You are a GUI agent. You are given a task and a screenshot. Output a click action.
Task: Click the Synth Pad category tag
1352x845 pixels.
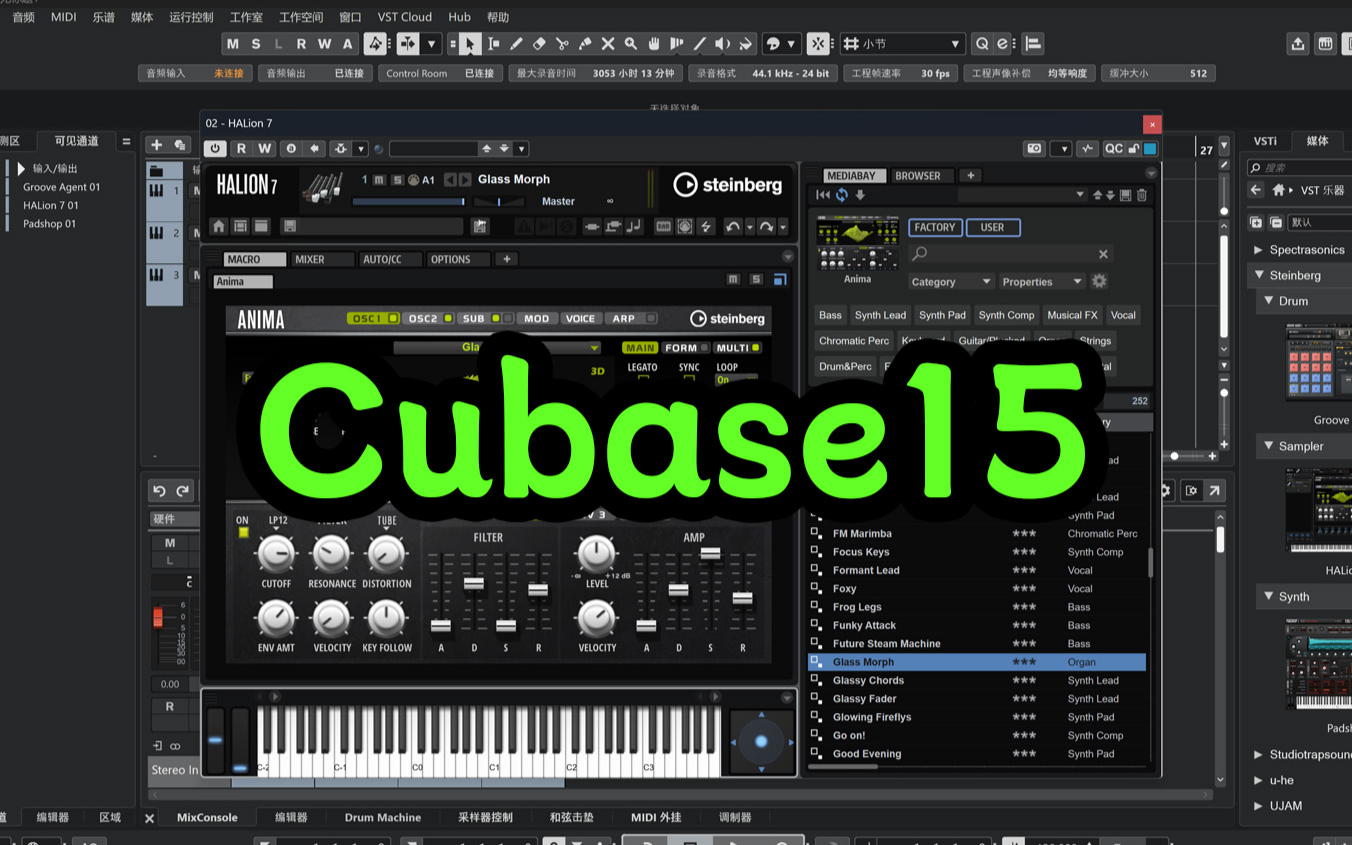(942, 315)
